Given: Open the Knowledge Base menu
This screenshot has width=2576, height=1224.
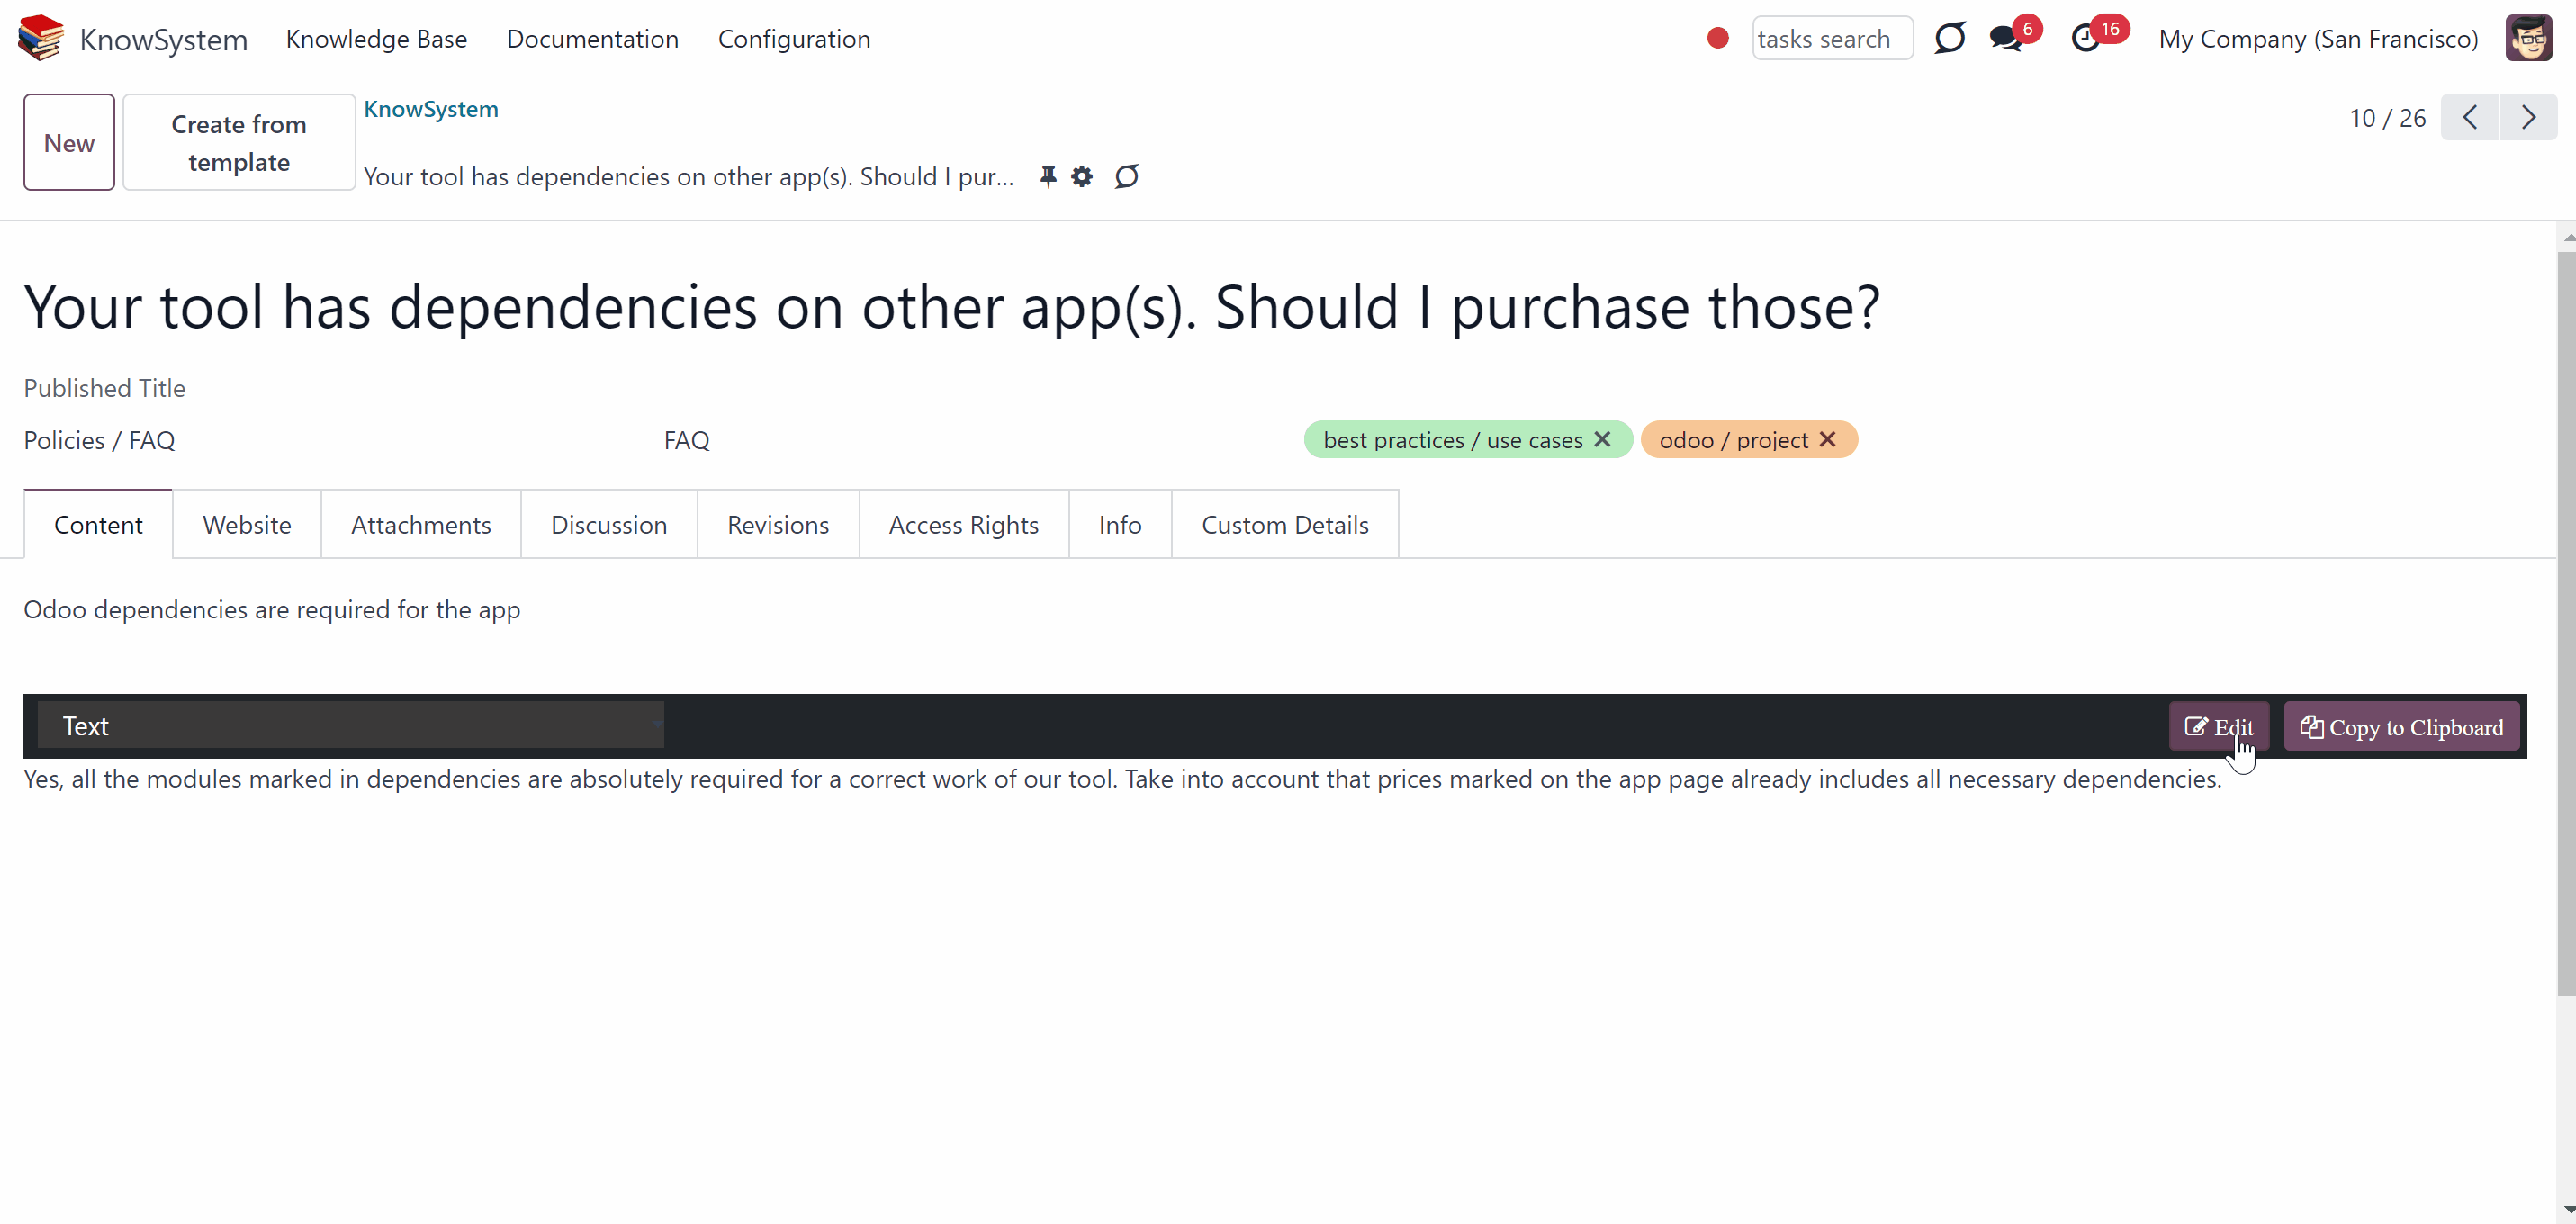Looking at the screenshot, I should 376,38.
